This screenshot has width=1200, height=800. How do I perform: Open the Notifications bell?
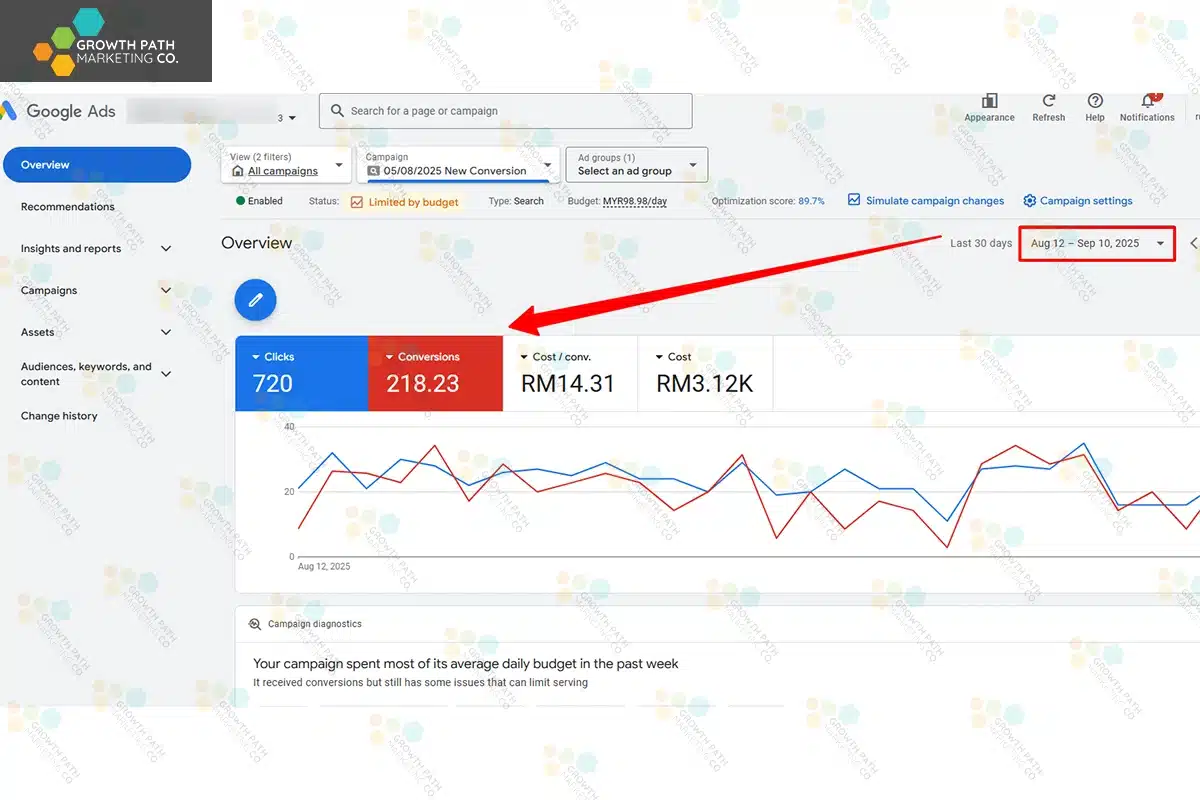point(1147,101)
